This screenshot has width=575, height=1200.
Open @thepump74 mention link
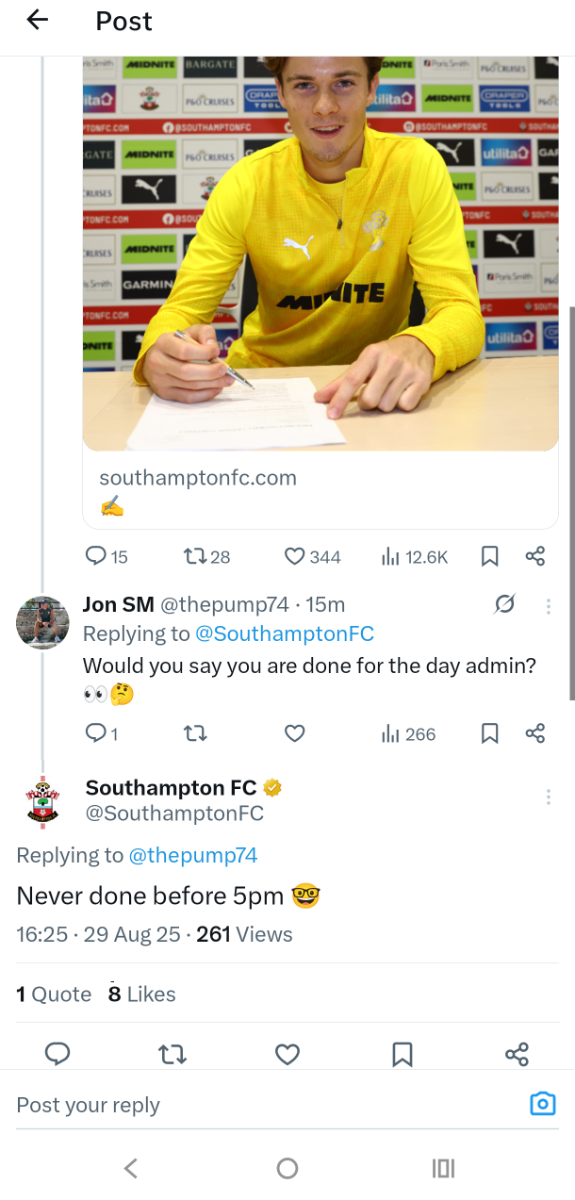[x=193, y=855]
